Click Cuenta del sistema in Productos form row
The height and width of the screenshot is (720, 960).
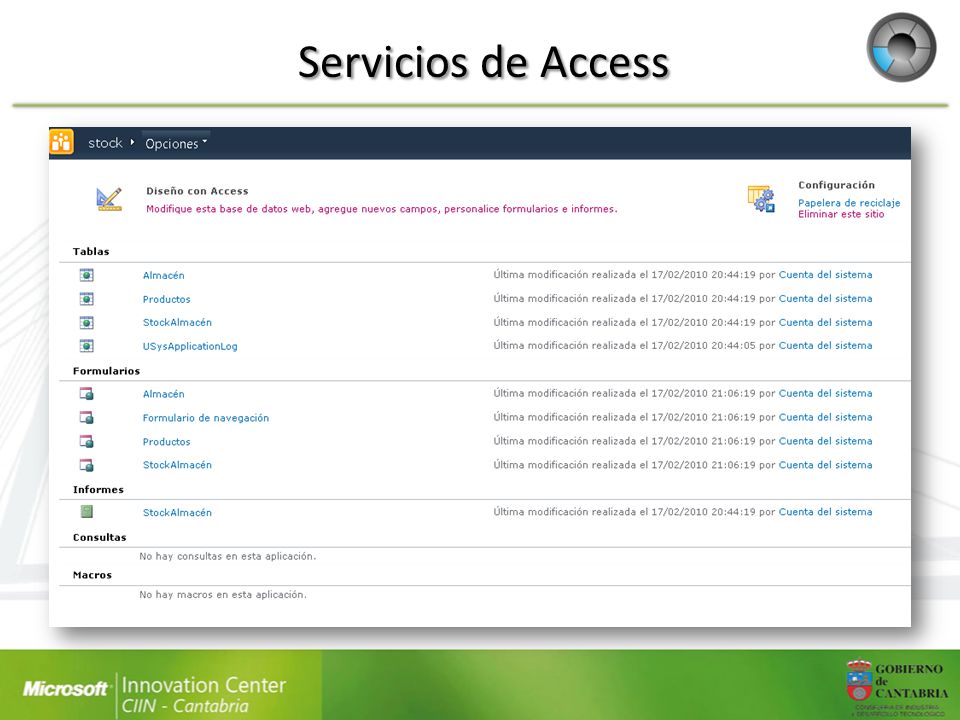point(825,441)
